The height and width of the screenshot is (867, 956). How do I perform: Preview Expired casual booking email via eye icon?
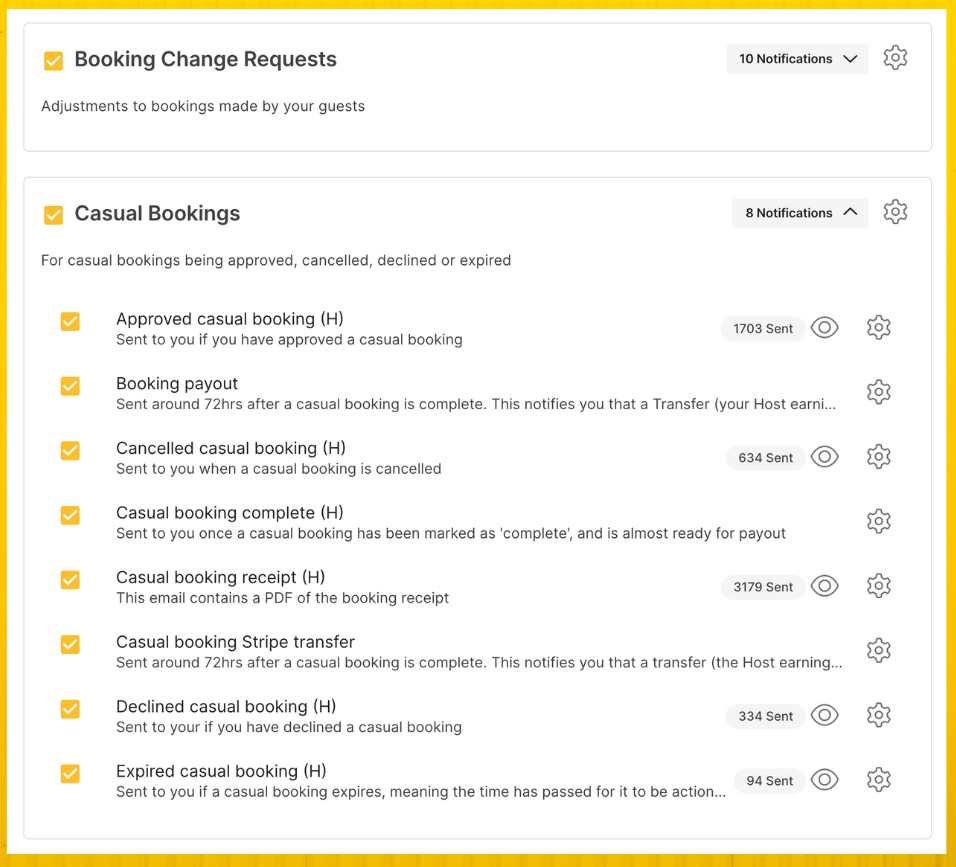click(825, 780)
